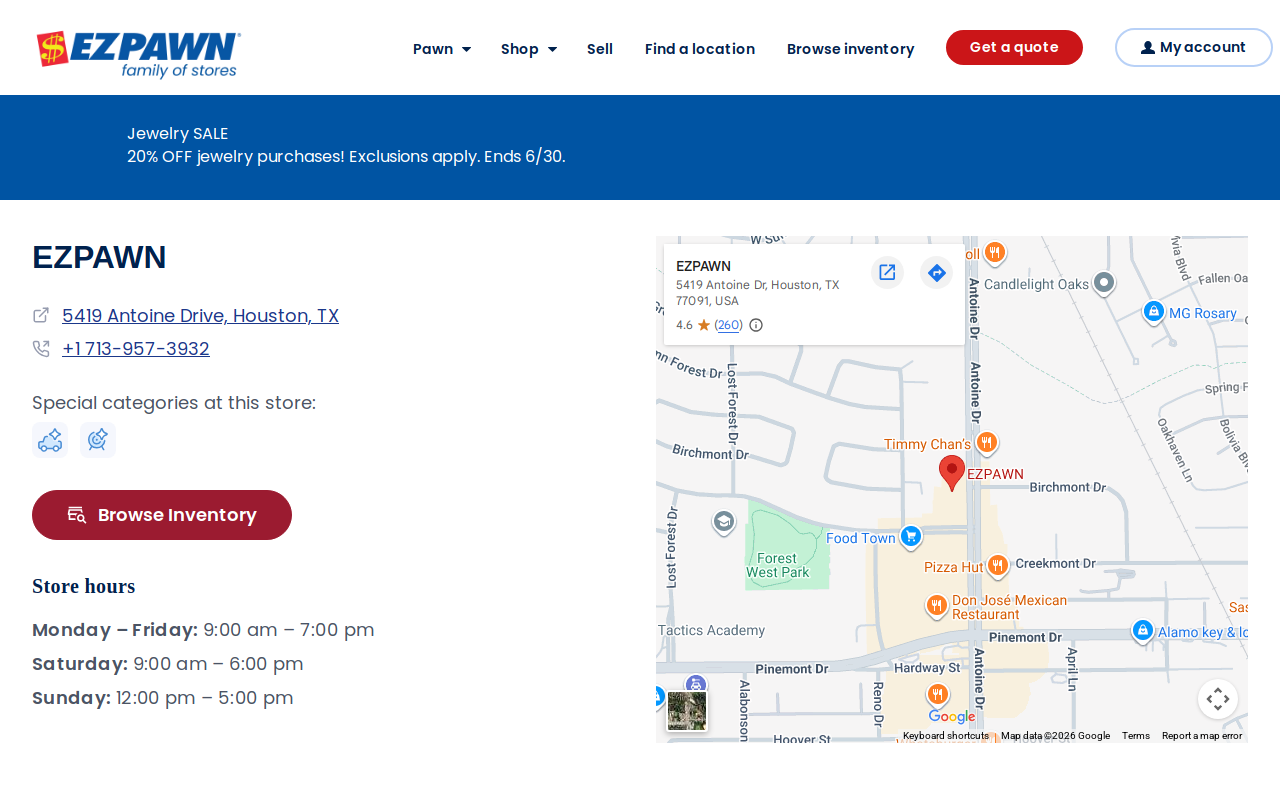
Task: Open larger map via external icon
Action: coord(887,272)
